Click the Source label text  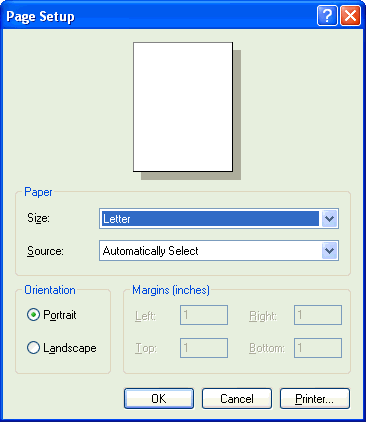tap(45, 251)
